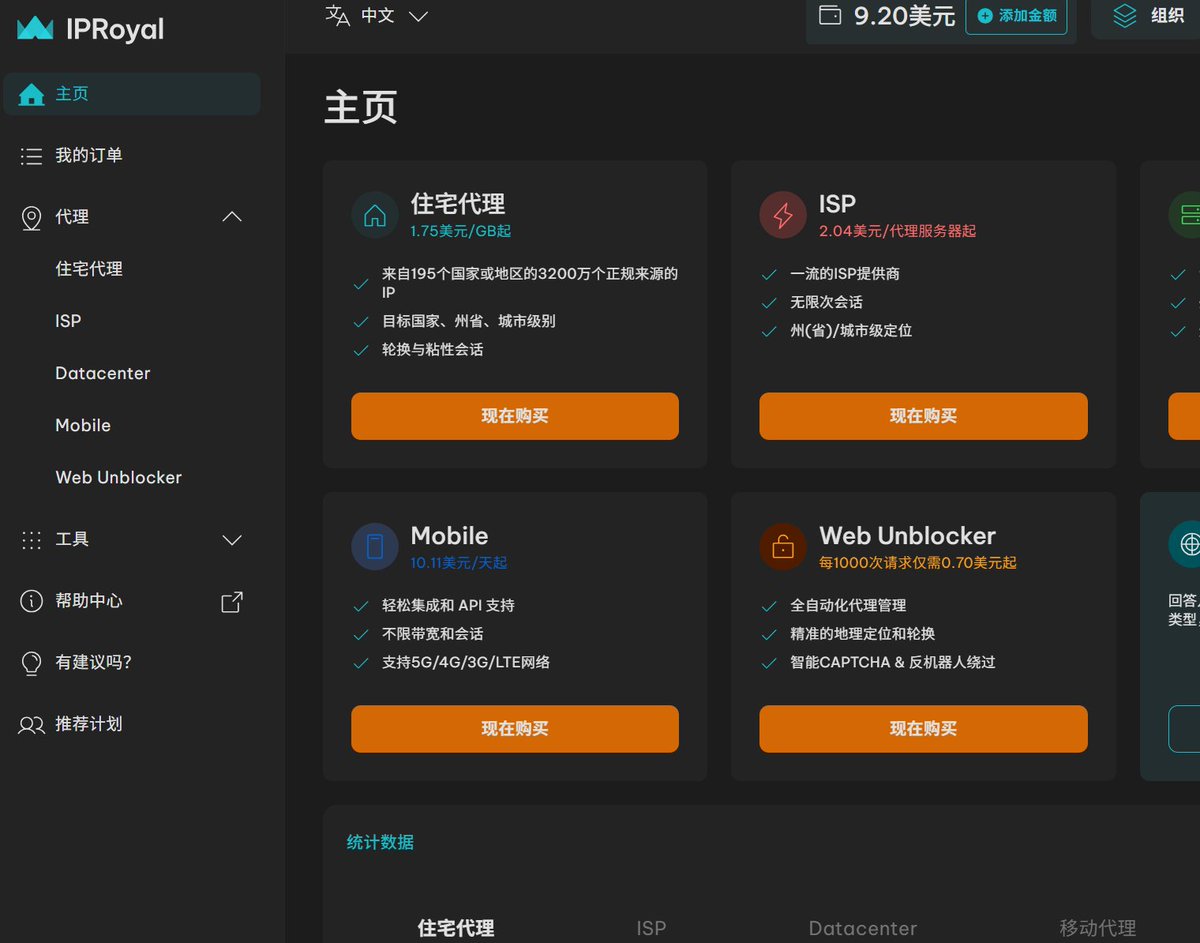
Task: Click the red lightning icon on ISP card
Action: [783, 216]
